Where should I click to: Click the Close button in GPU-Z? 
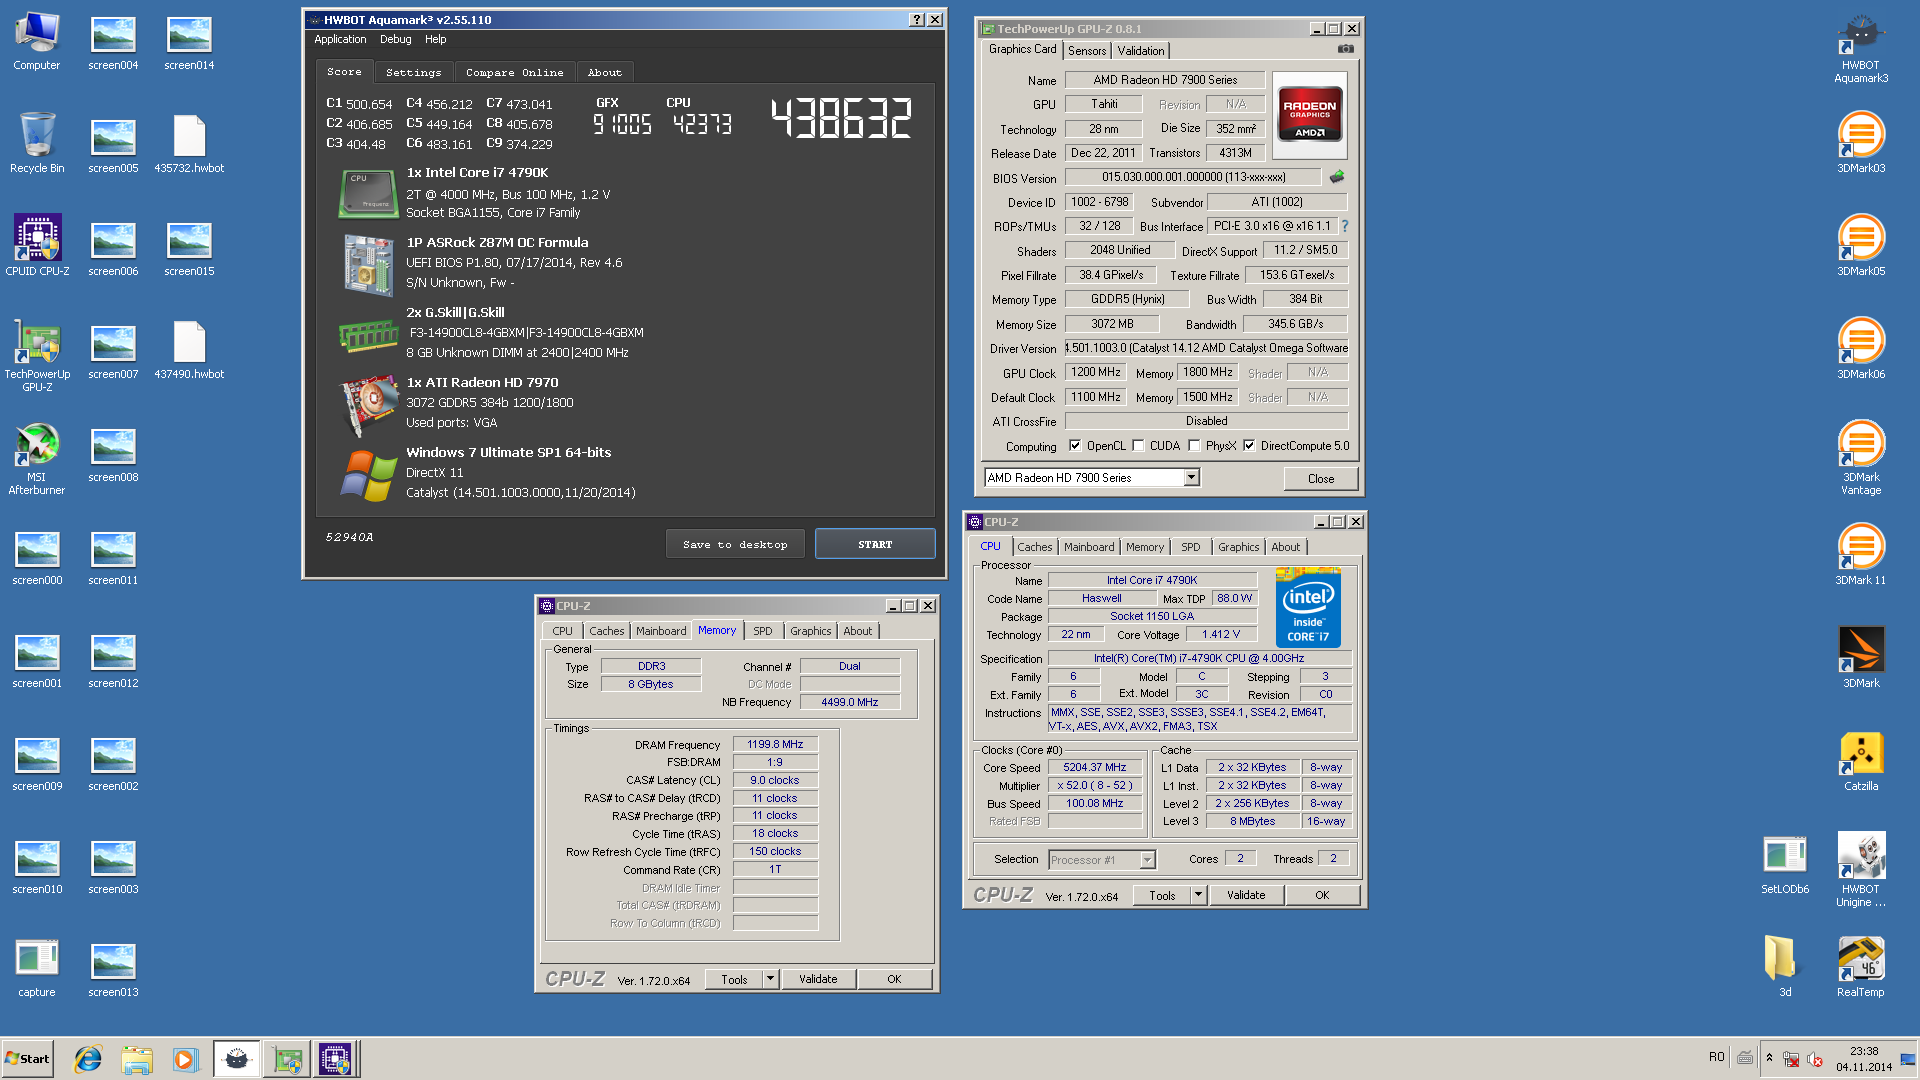point(1321,479)
